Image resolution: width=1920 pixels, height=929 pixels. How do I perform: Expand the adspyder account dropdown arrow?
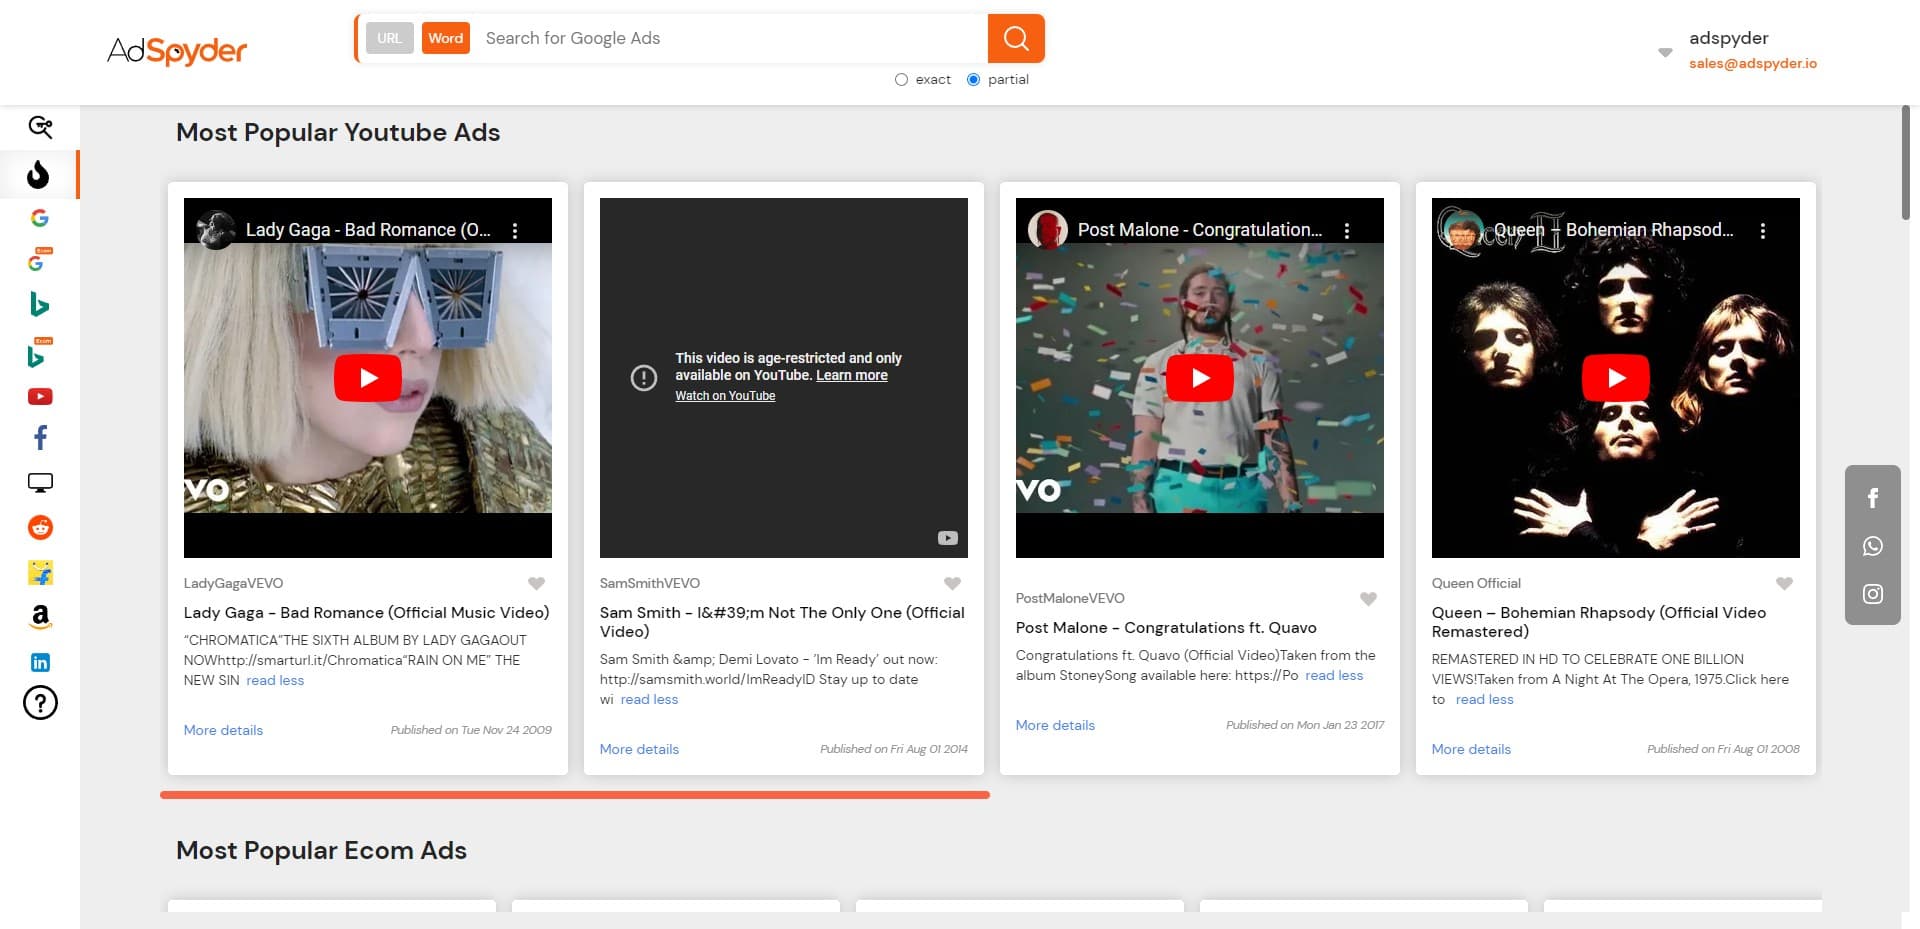1664,52
